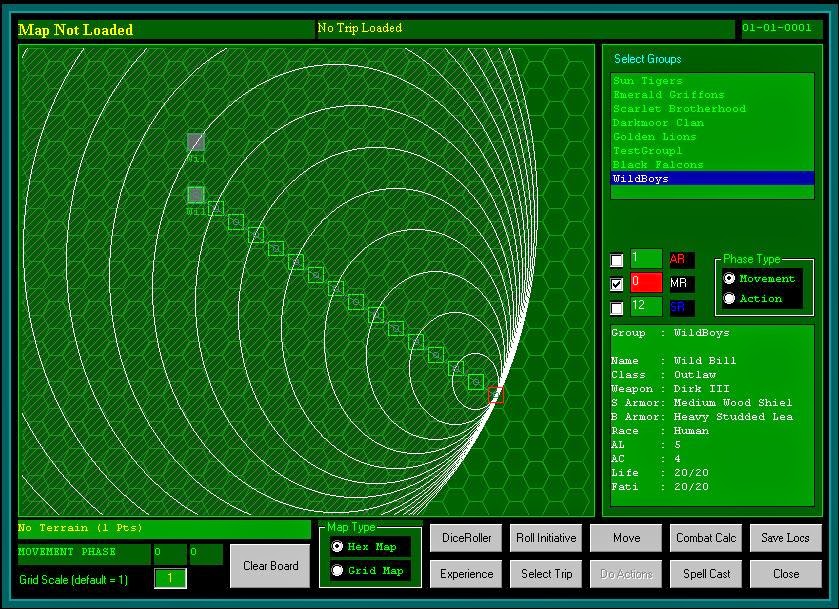This screenshot has height=609, width=839.
Task: Click the Grid Scale input field
Action: coord(170,578)
